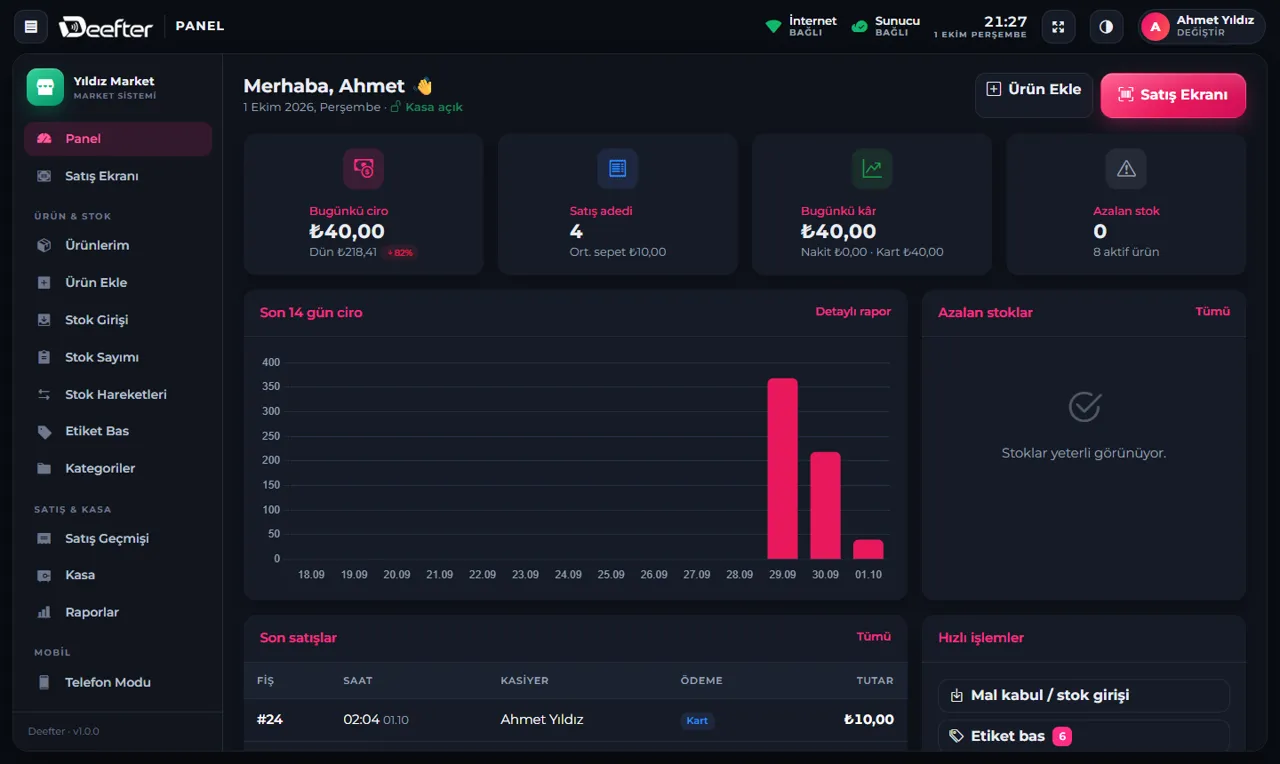The width and height of the screenshot is (1280, 764).
Task: Click the +82% change badge
Action: [x=400, y=253]
